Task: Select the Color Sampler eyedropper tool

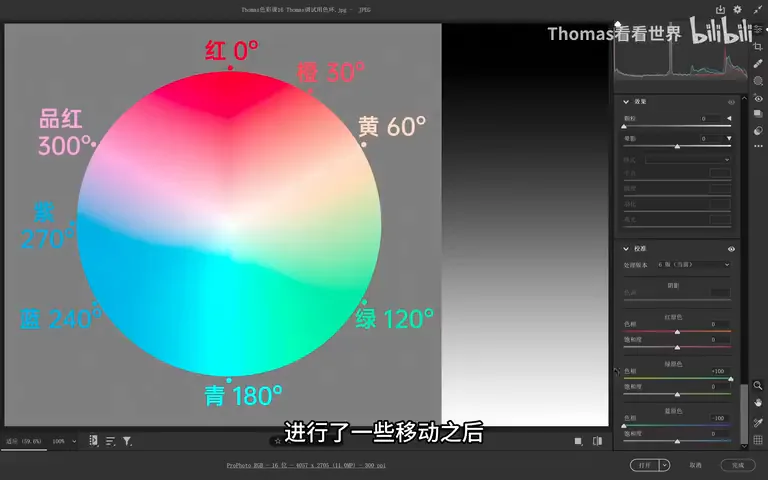Action: (758, 422)
